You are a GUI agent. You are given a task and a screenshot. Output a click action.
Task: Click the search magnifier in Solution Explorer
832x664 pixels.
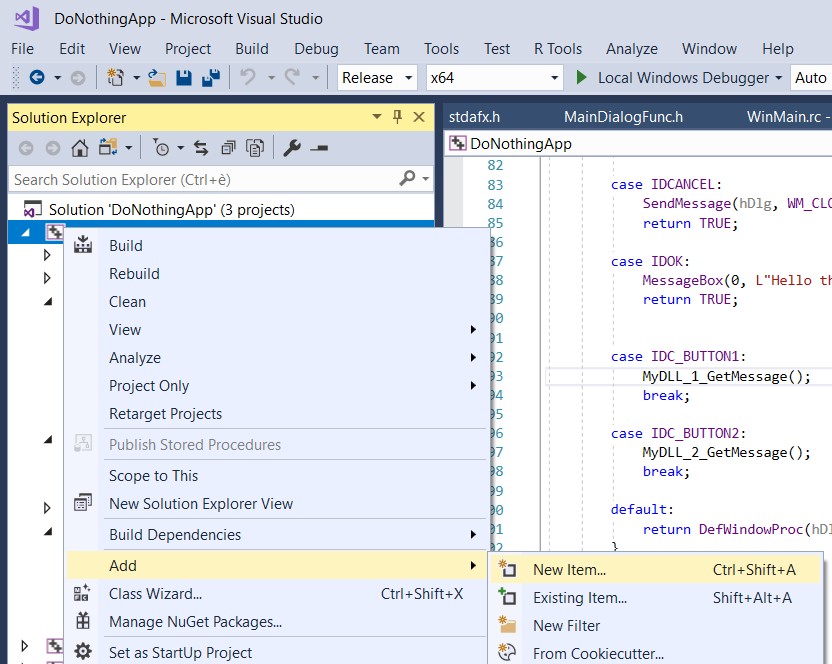407,178
